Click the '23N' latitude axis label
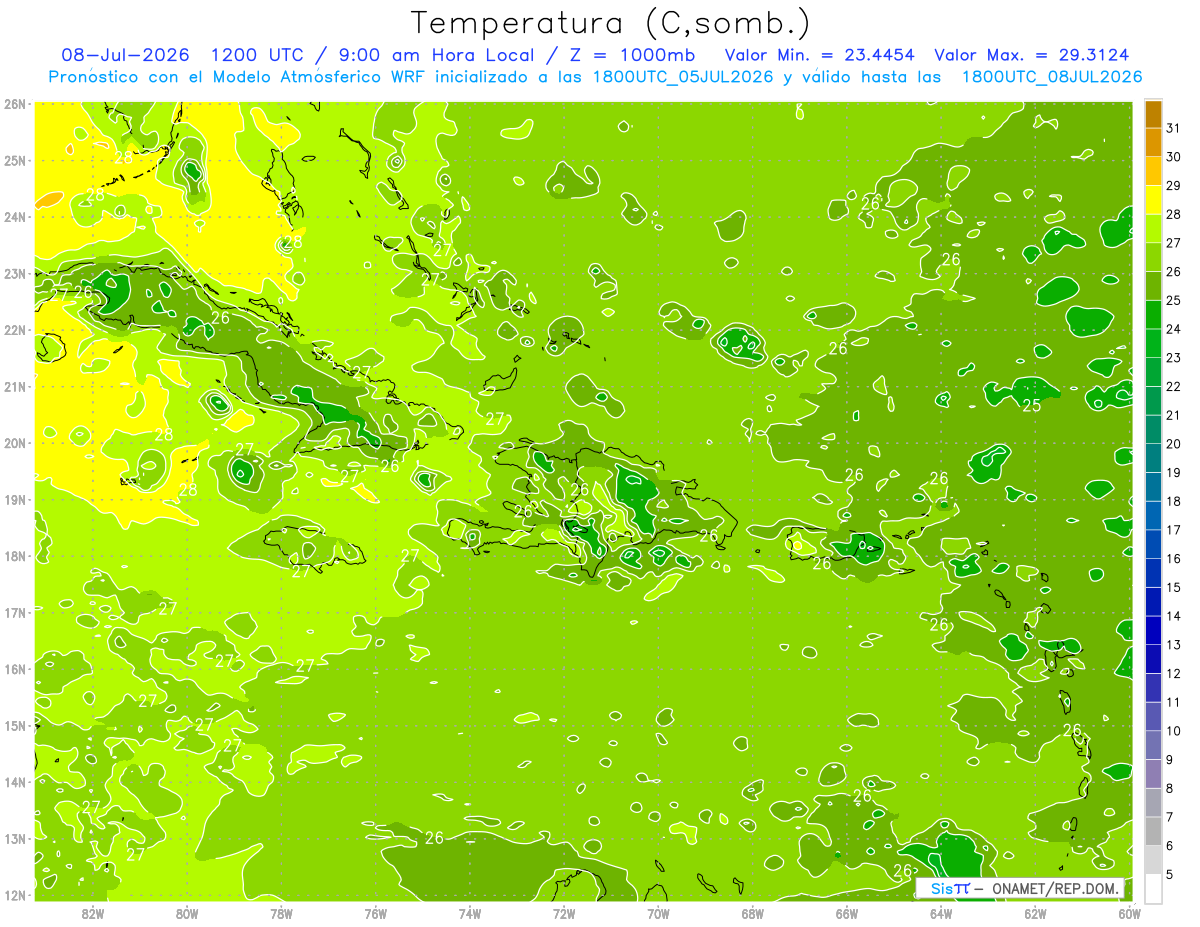The image size is (1200, 927). point(15,273)
